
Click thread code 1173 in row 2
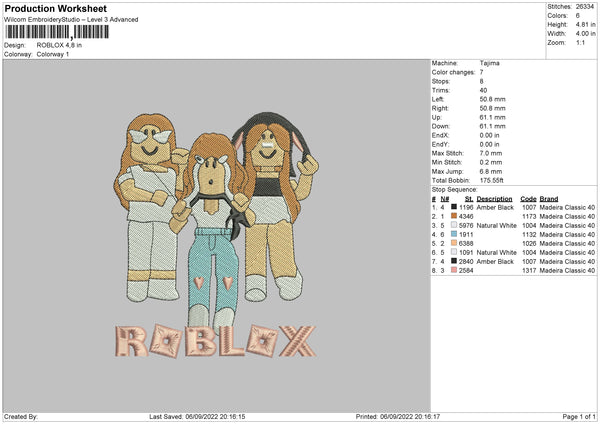529,217
